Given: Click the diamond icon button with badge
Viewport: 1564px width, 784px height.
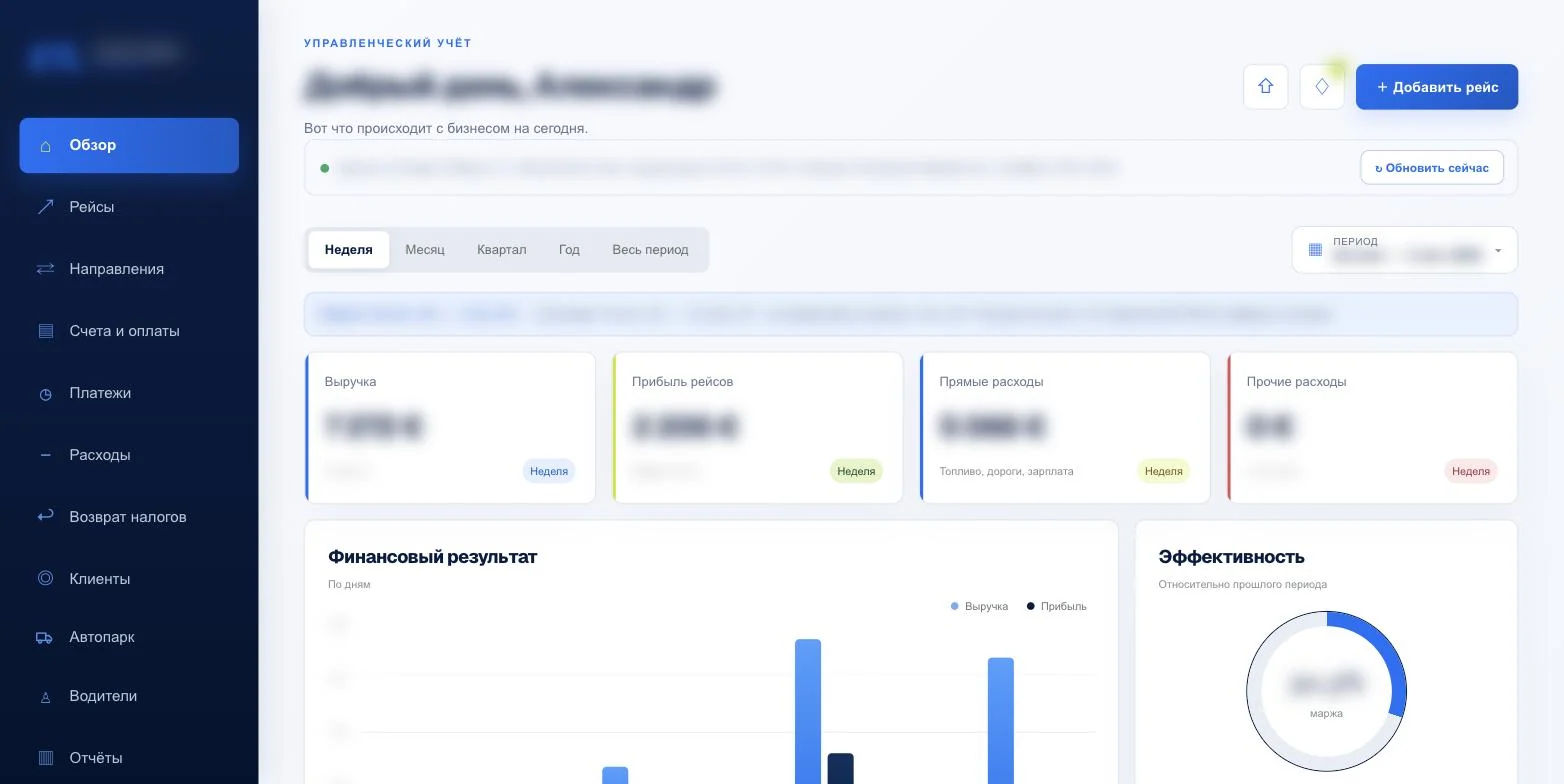Looking at the screenshot, I should [x=1322, y=87].
